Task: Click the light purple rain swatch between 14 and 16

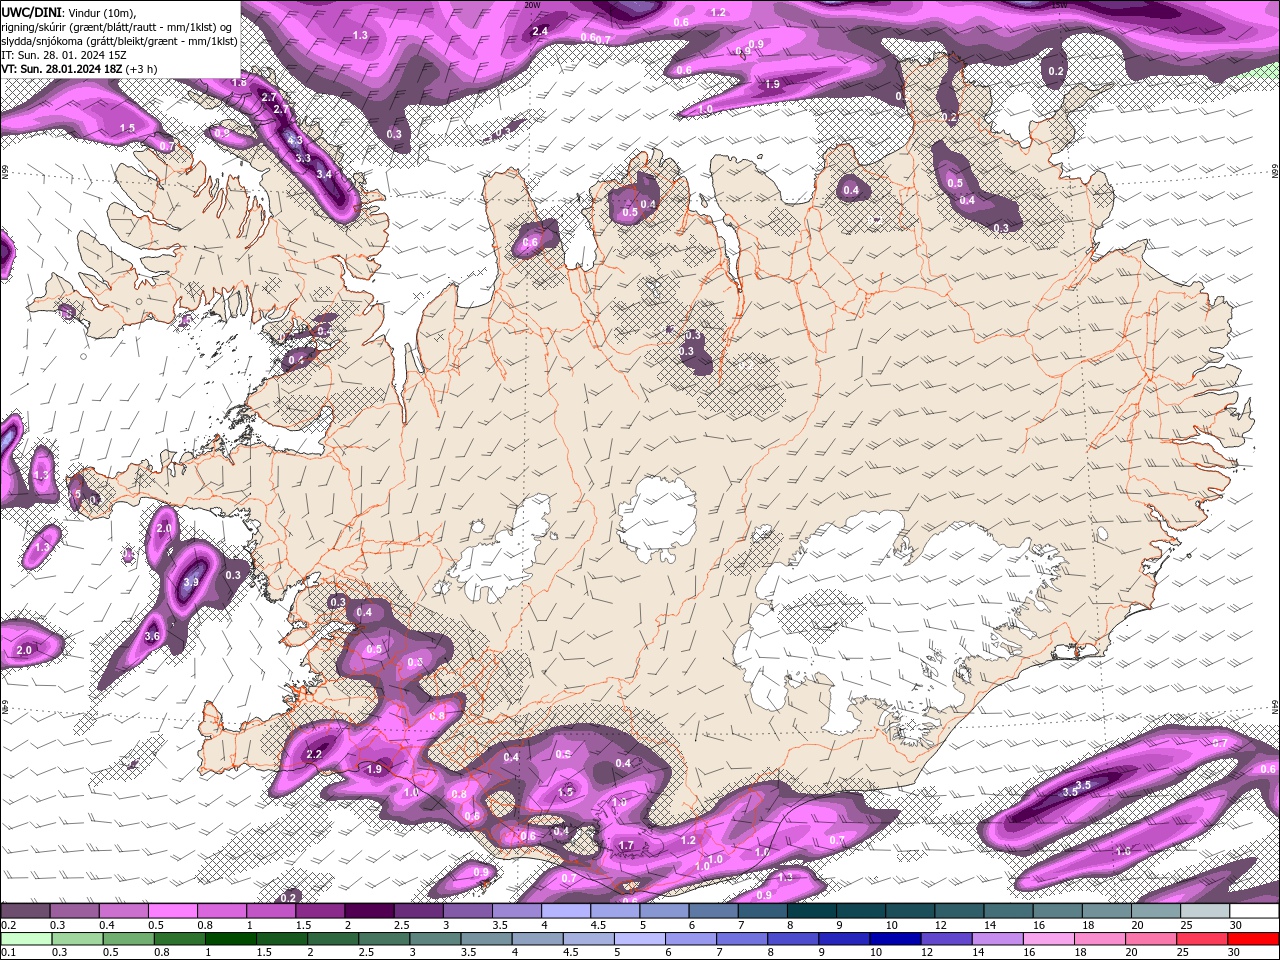Action: coord(997,939)
